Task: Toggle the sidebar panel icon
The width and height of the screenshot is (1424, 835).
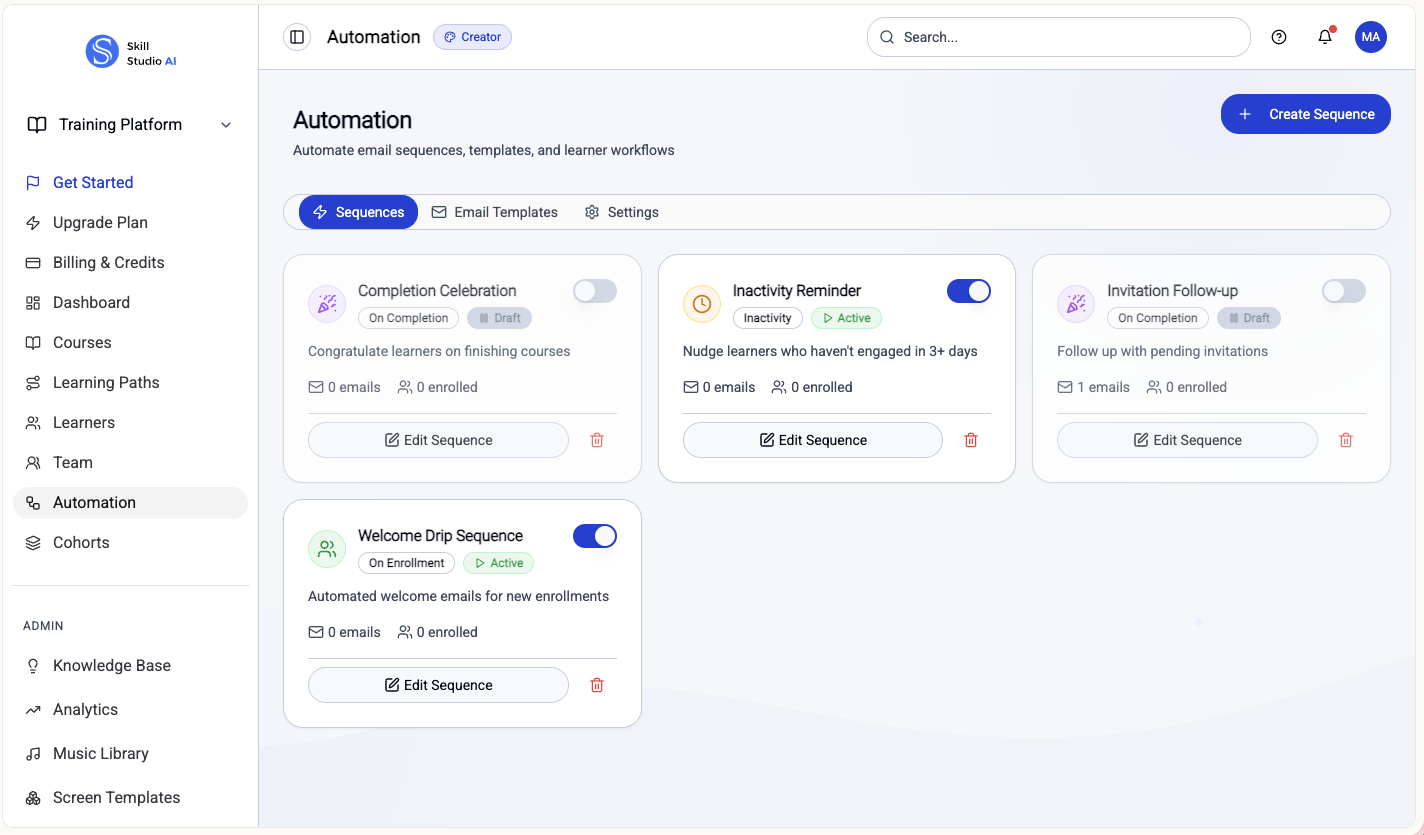Action: tap(297, 37)
